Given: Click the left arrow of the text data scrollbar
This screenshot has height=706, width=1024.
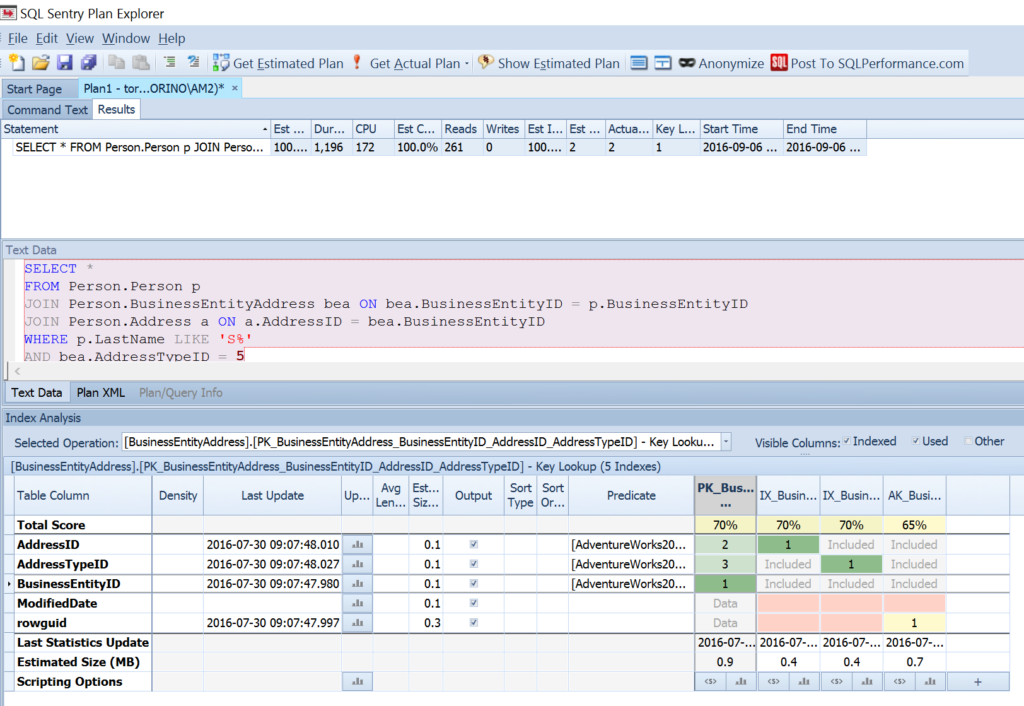Looking at the screenshot, I should pyautogui.click(x=17, y=371).
